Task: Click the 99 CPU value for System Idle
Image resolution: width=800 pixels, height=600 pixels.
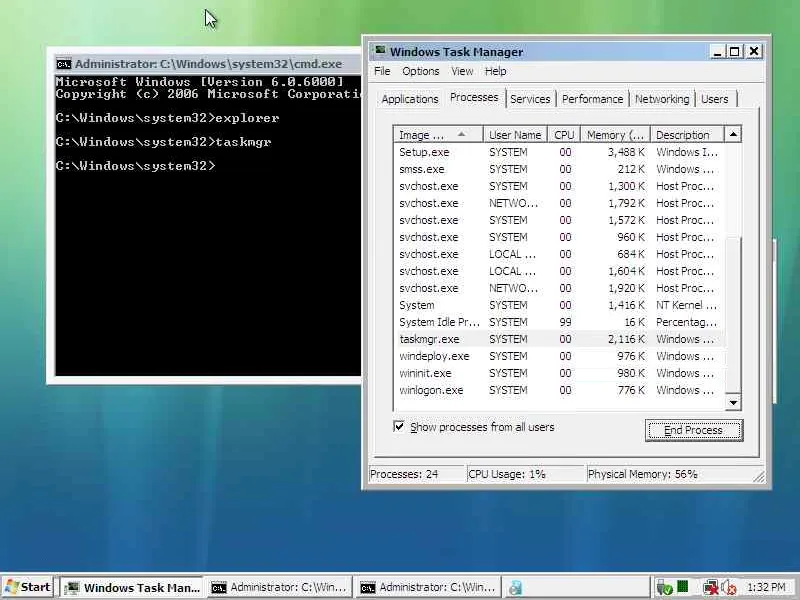Action: (565, 322)
